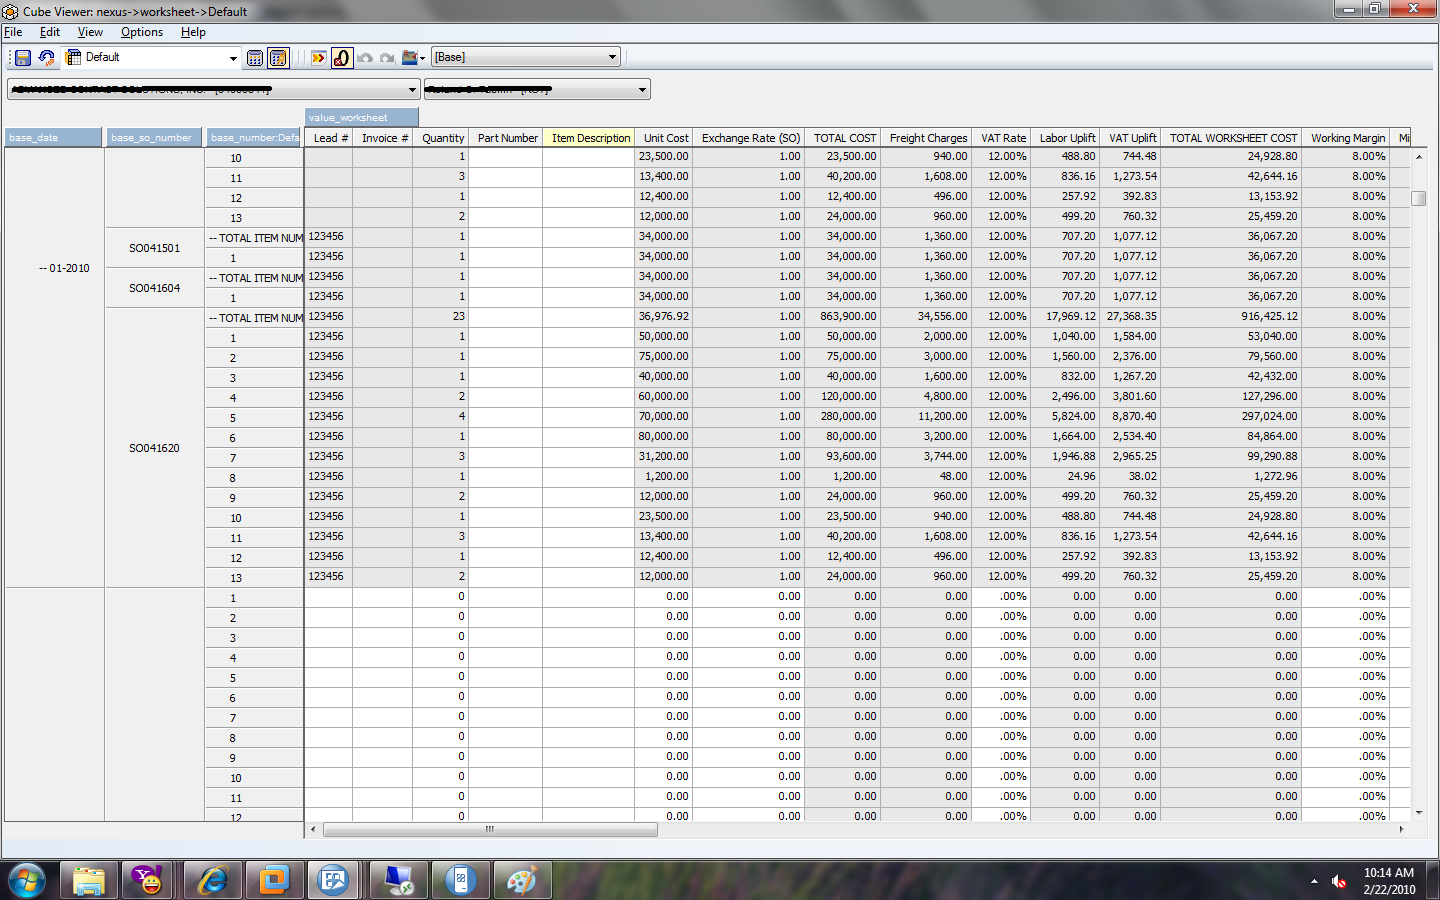Click the yellow arrows toolbar icon
Image resolution: width=1440 pixels, height=900 pixels.
point(318,58)
